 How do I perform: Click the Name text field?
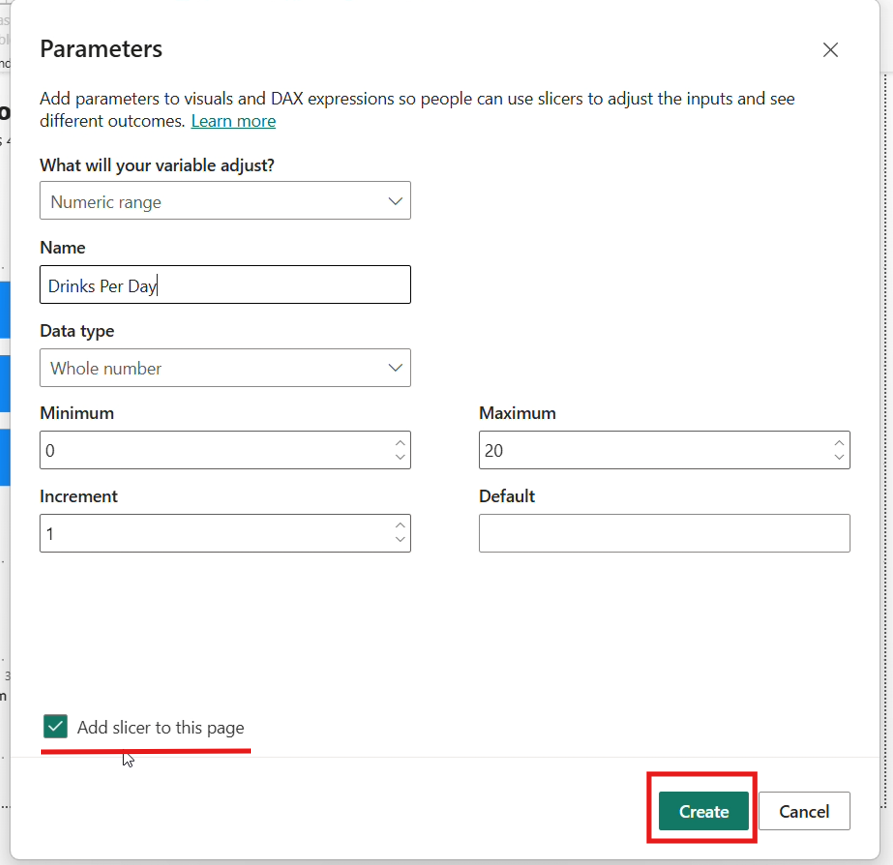[x=225, y=285]
